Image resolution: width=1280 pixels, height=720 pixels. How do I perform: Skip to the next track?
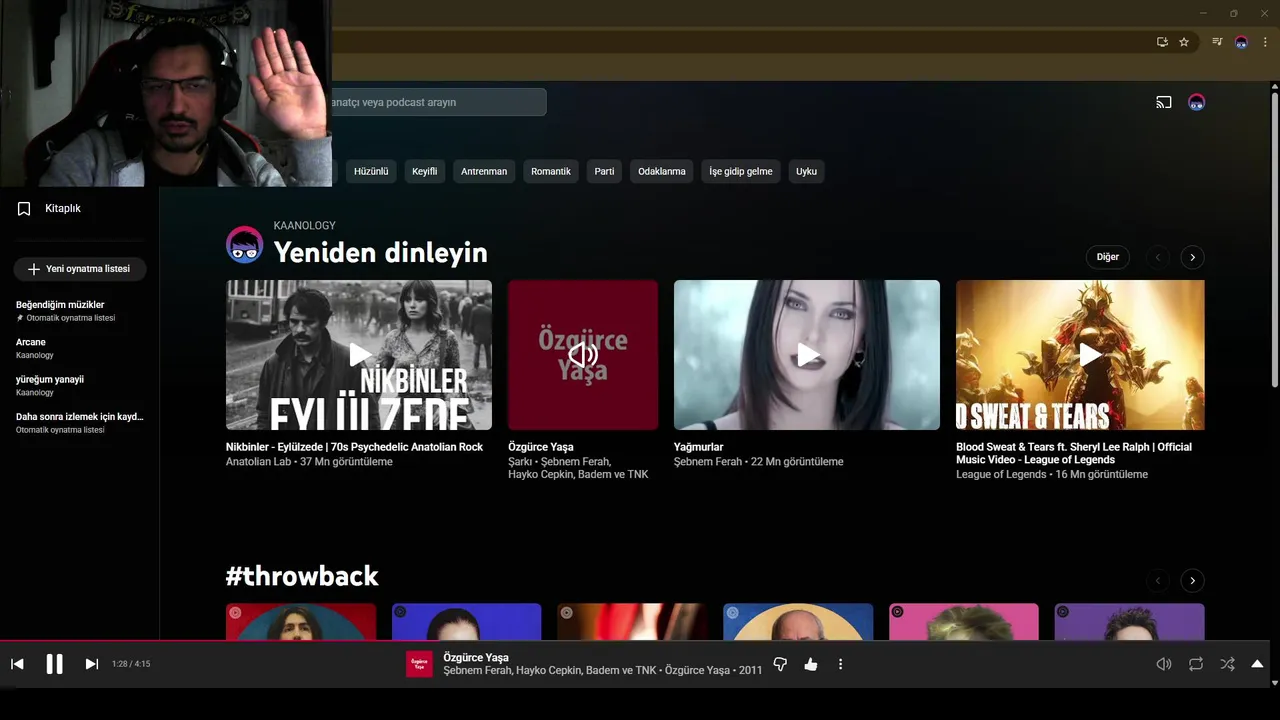click(91, 664)
